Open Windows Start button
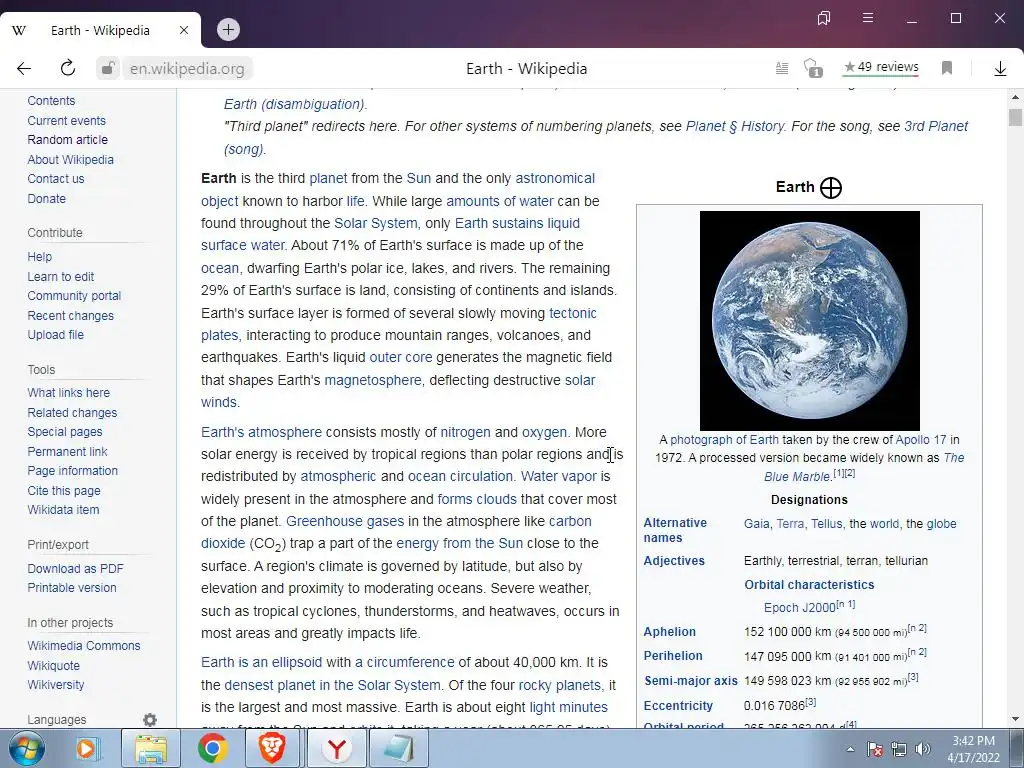1024x768 pixels. tap(26, 748)
